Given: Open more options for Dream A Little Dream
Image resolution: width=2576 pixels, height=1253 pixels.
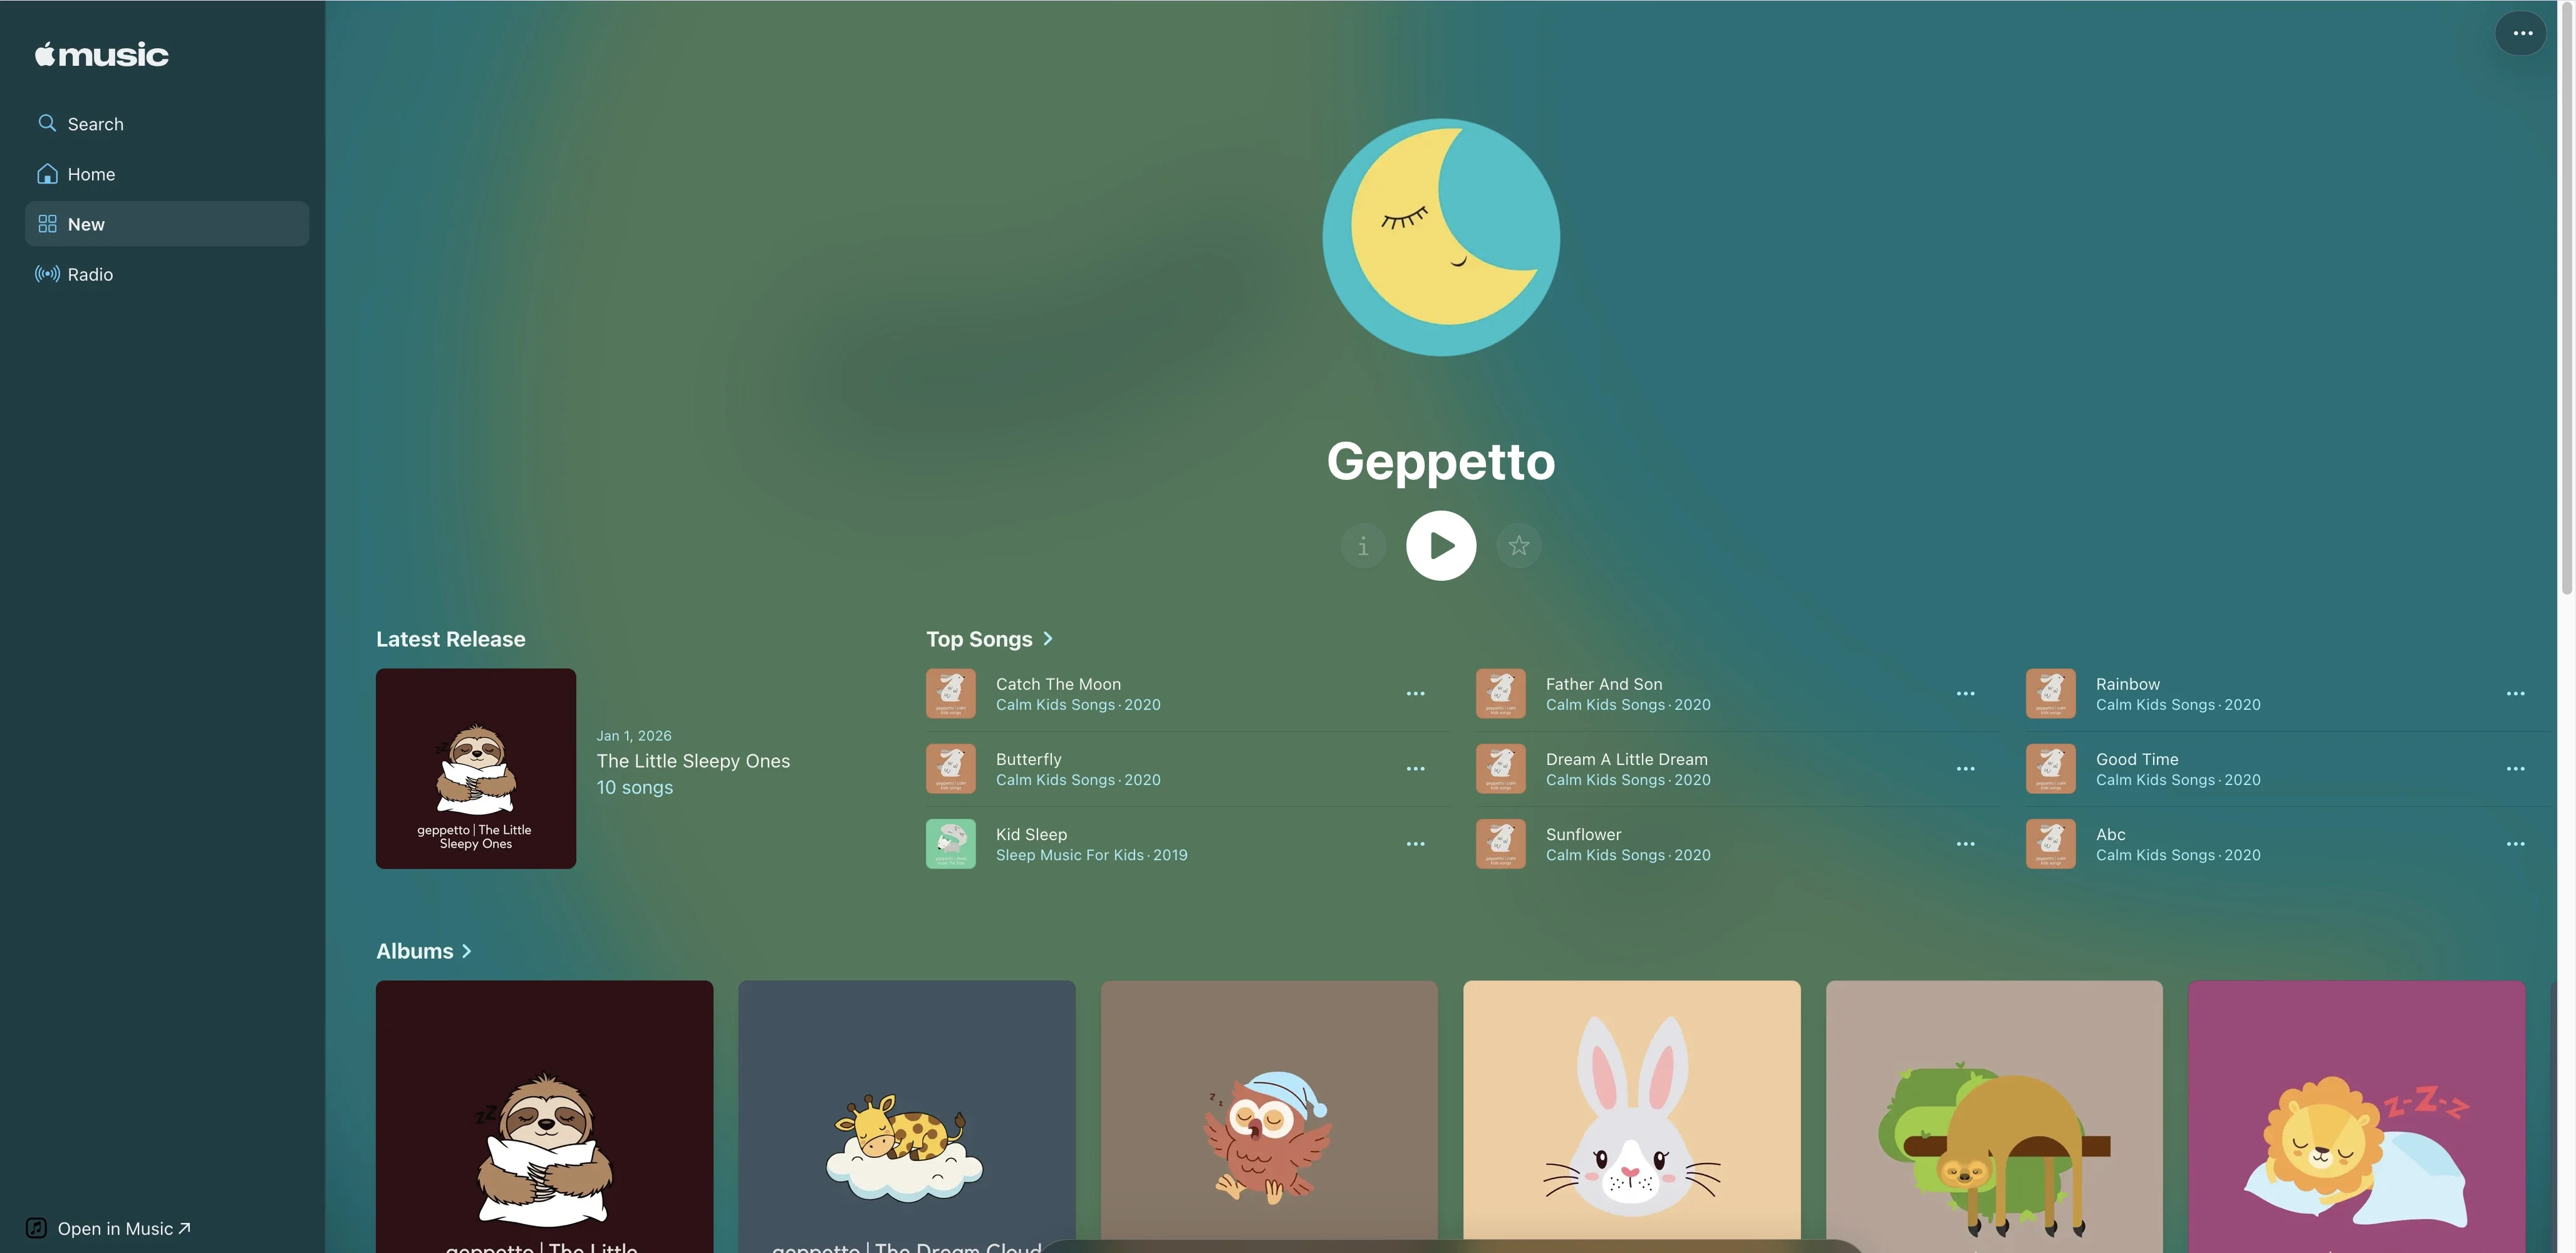Looking at the screenshot, I should [x=1965, y=768].
